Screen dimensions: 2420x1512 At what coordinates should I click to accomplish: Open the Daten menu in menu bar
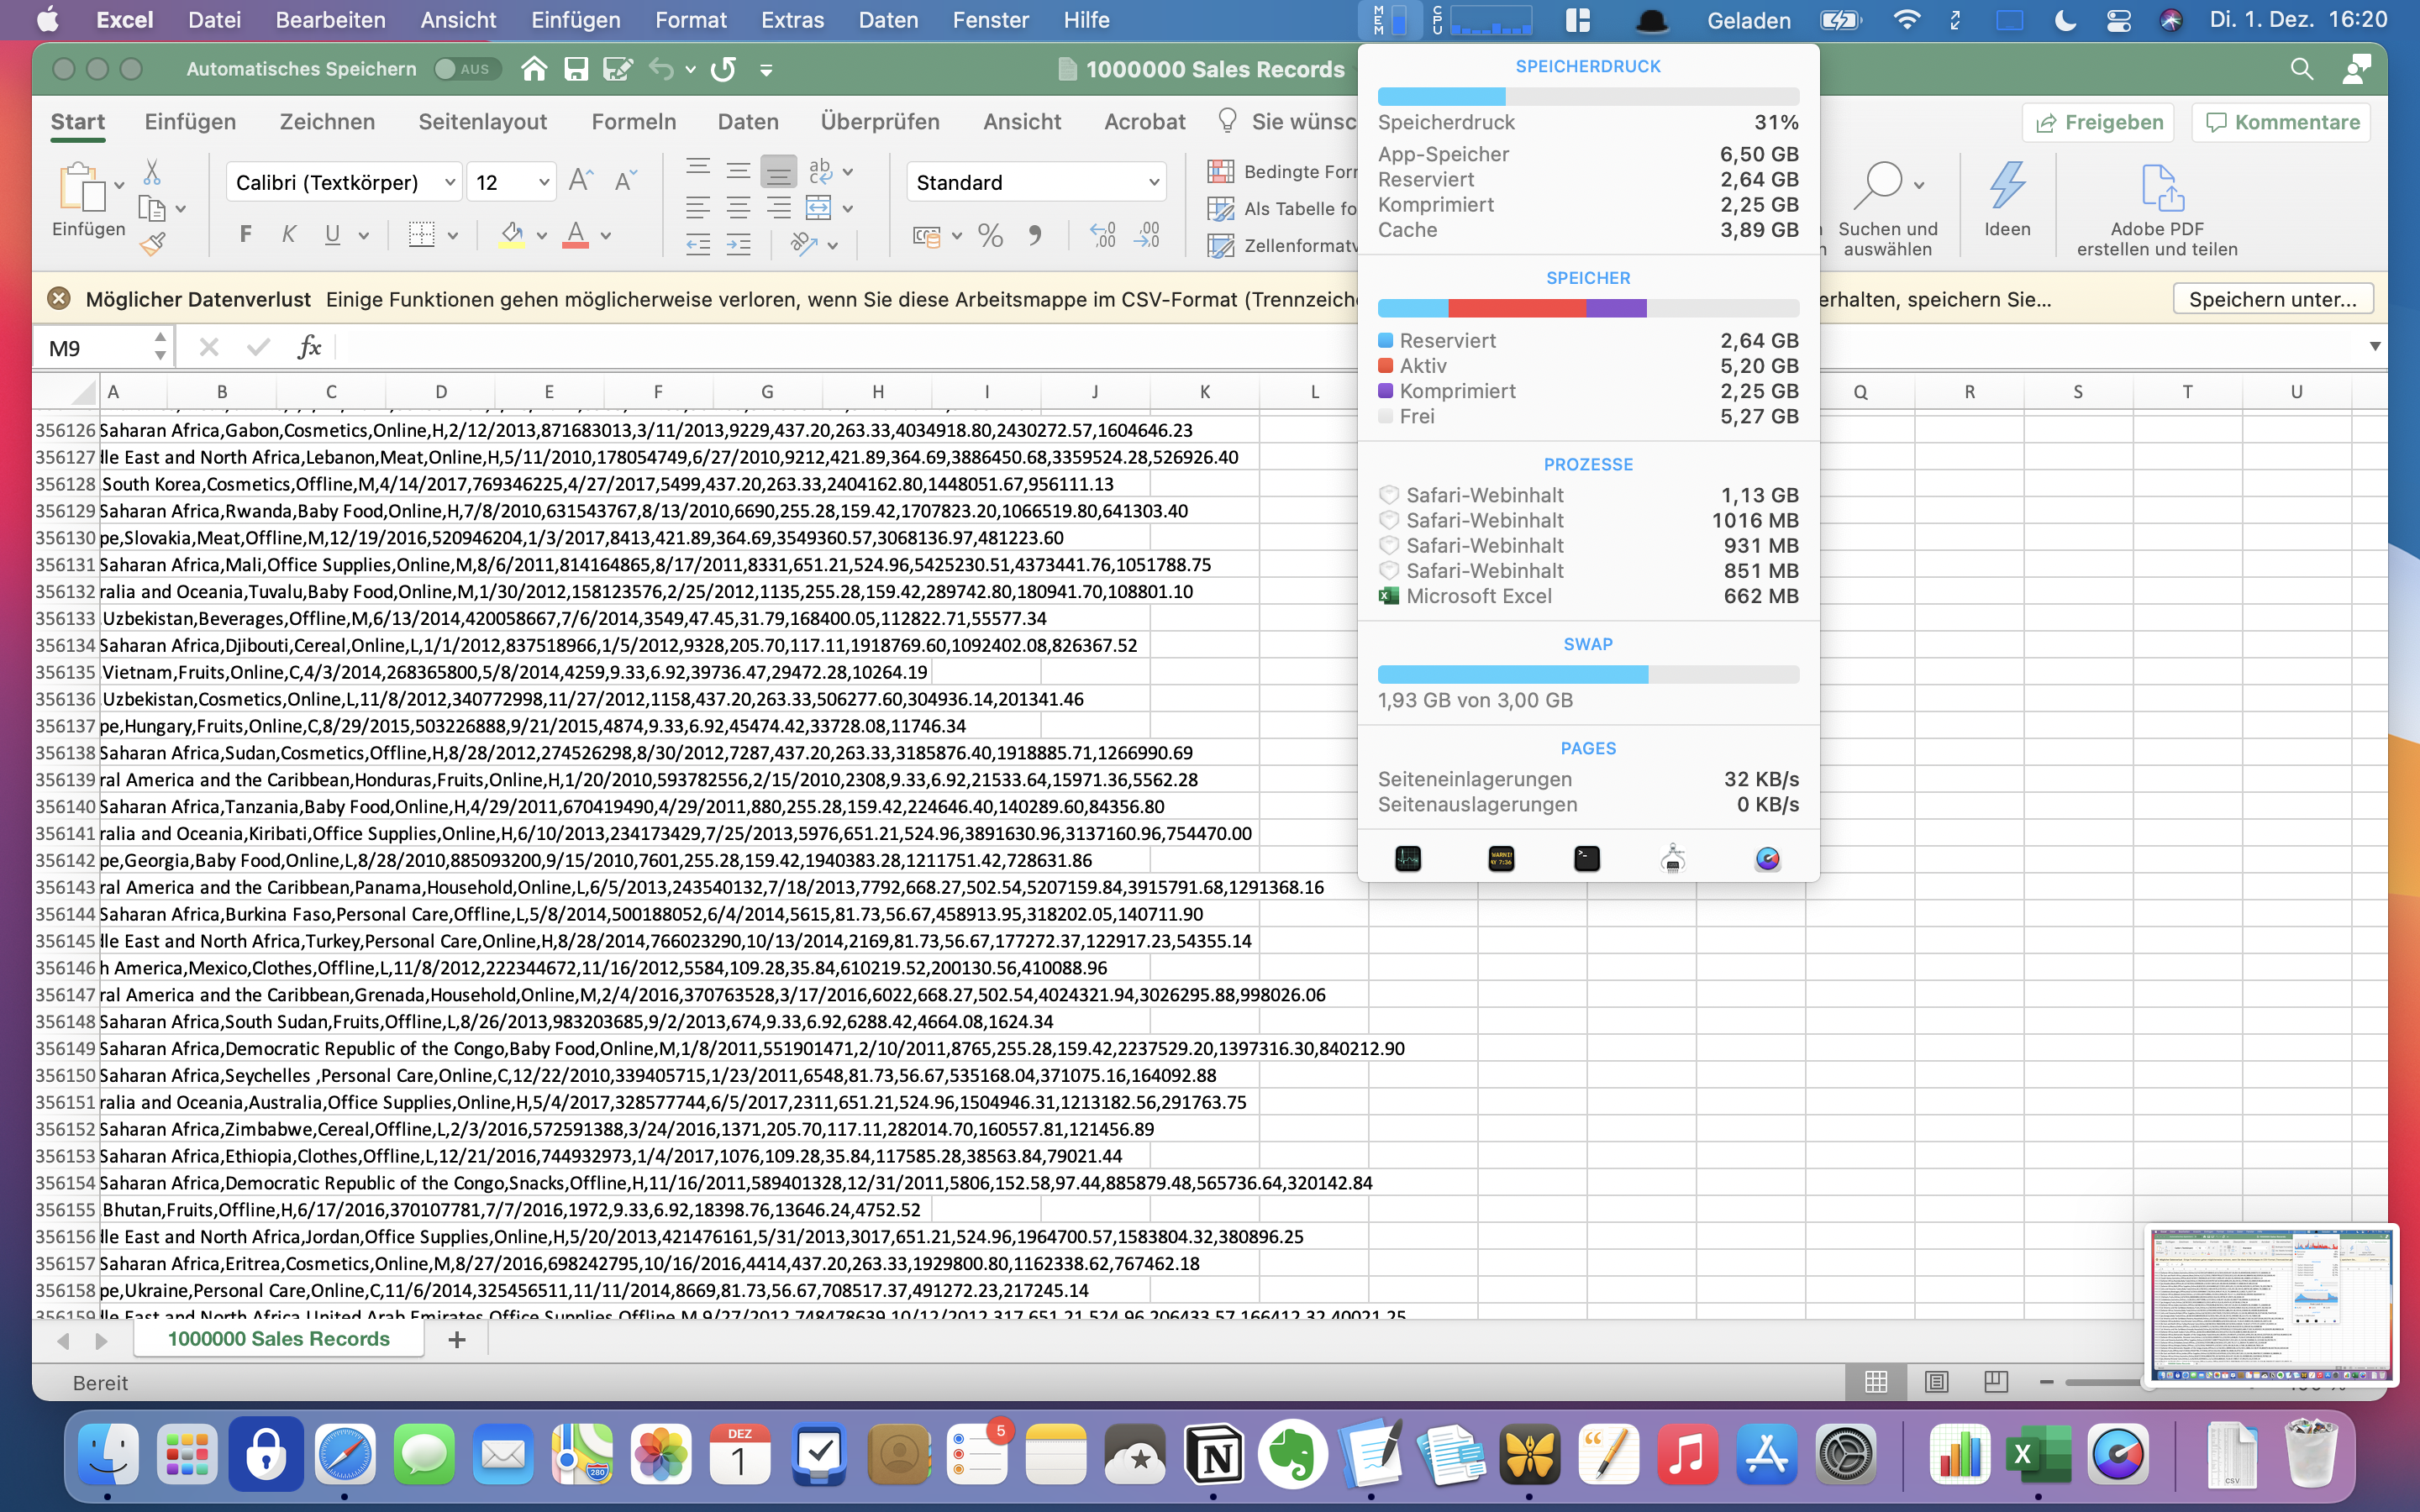pos(887,20)
